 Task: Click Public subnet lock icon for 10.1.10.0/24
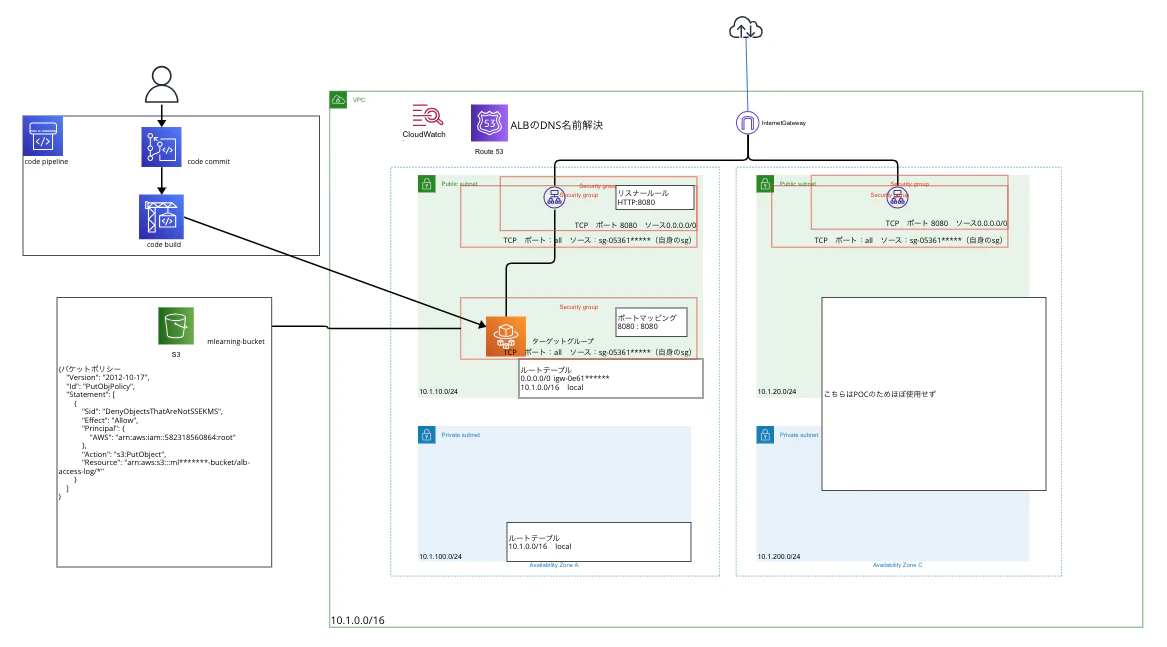[x=426, y=184]
